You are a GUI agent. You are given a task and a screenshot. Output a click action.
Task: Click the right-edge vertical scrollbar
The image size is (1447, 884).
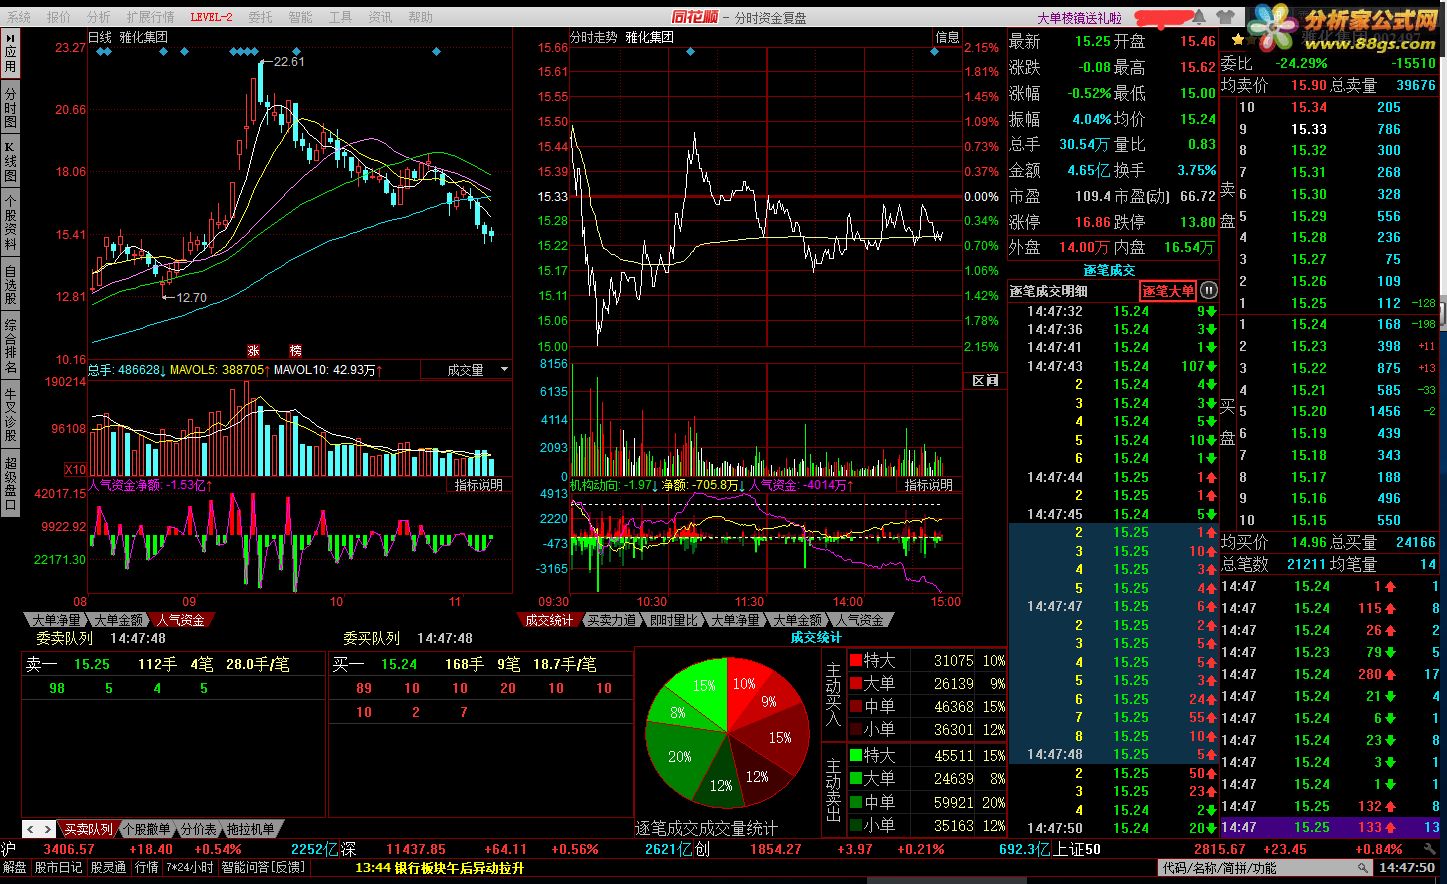(1443, 316)
